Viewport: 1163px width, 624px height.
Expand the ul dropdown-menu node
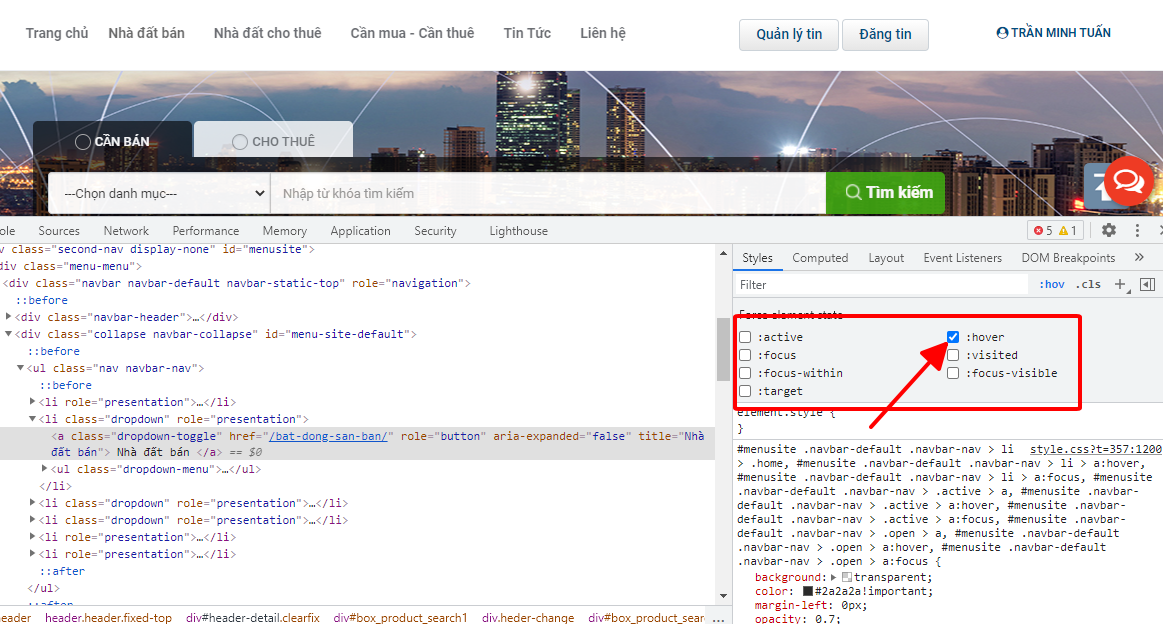[45, 469]
